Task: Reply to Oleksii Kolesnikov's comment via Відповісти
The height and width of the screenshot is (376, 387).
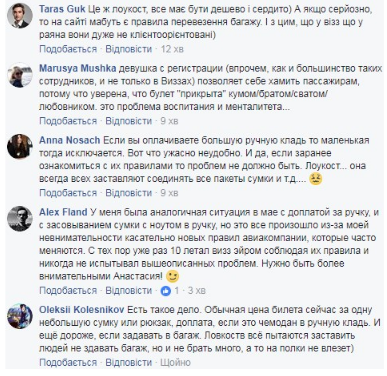Action: pyautogui.click(x=129, y=362)
